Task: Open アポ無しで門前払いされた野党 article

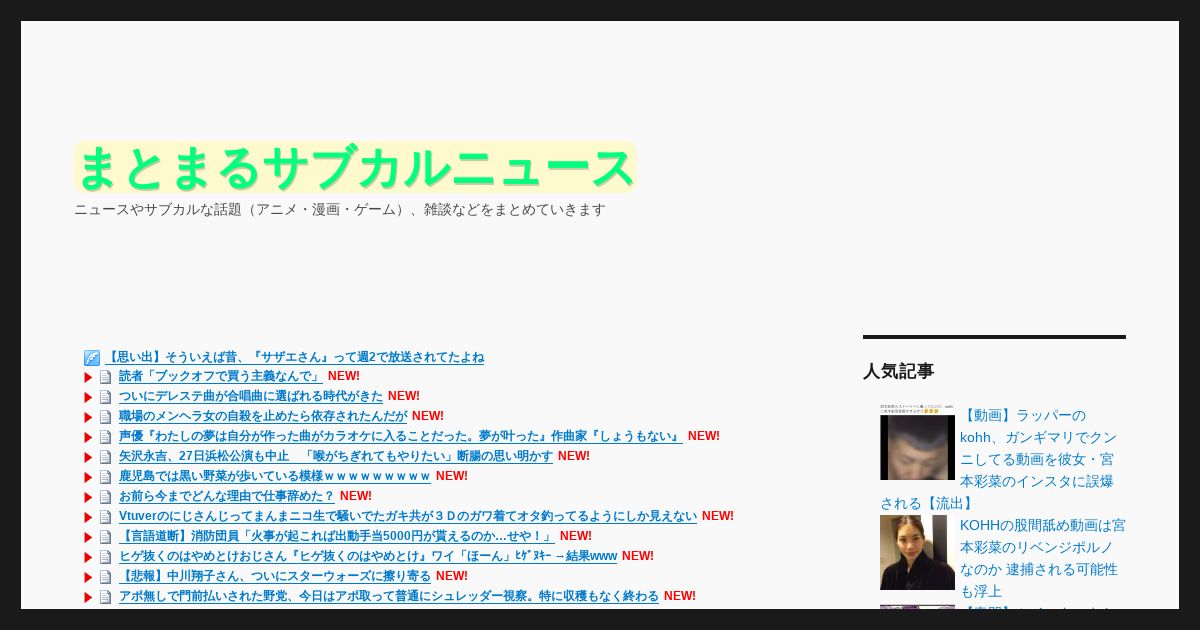Action: click(389, 597)
